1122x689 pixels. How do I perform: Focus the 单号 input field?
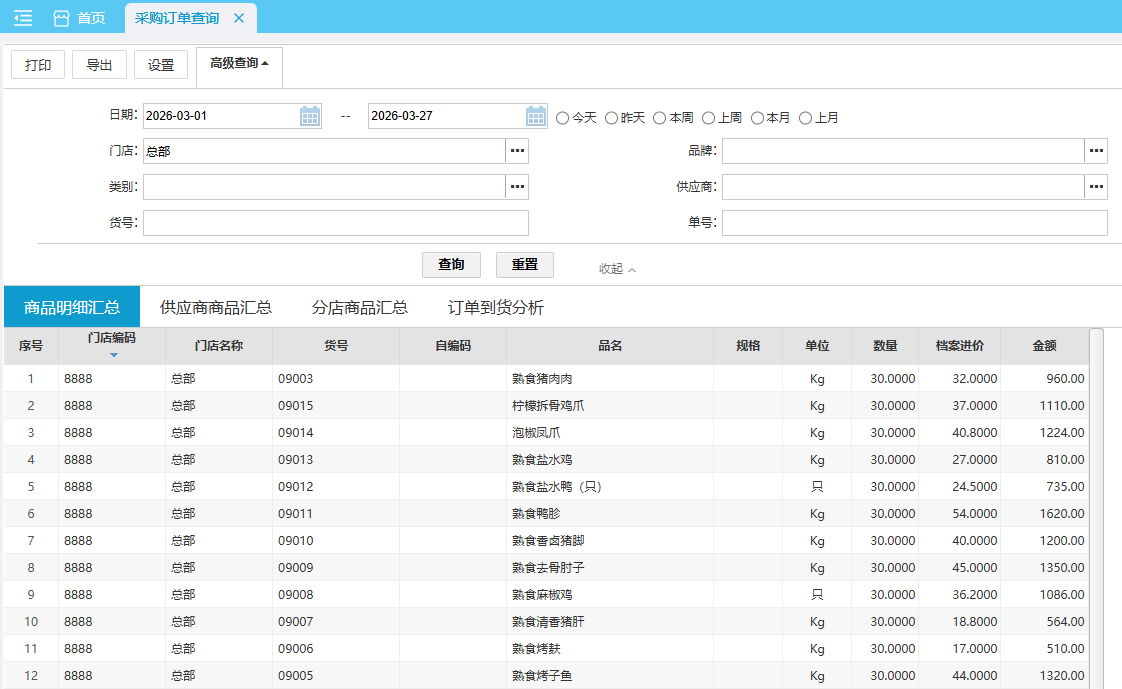pyautogui.click(x=914, y=223)
